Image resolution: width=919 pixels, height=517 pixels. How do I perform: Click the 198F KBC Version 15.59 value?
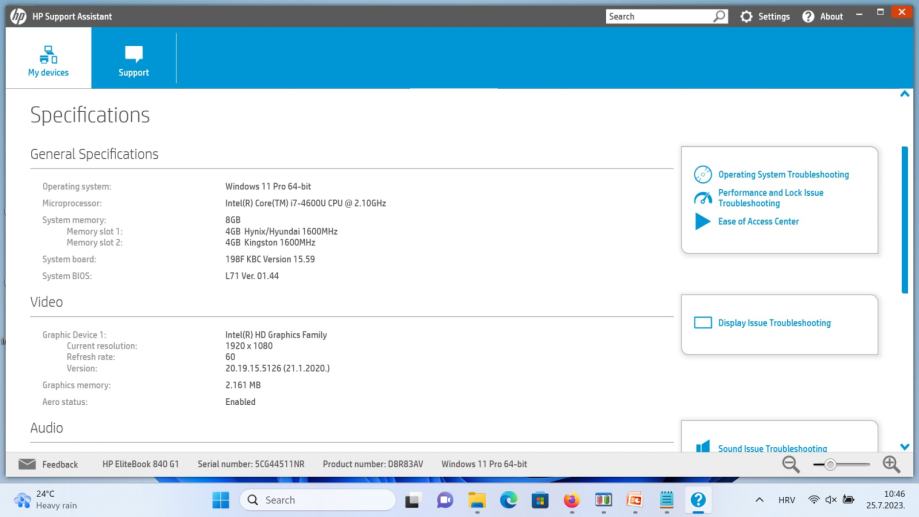click(x=270, y=259)
